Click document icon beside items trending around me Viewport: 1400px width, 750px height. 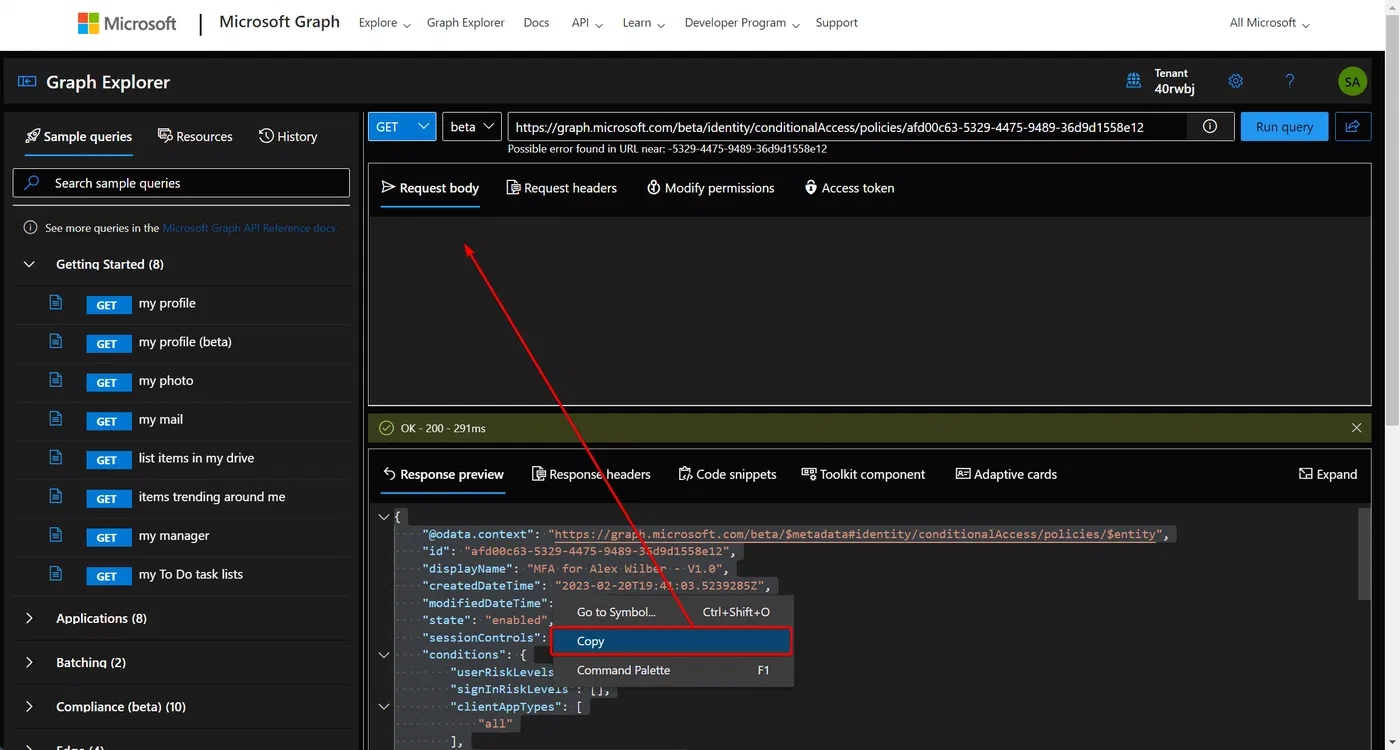point(56,497)
